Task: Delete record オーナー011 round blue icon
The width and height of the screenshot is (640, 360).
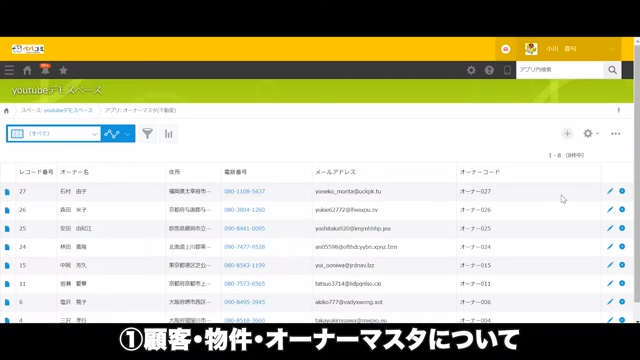Action: click(x=622, y=283)
